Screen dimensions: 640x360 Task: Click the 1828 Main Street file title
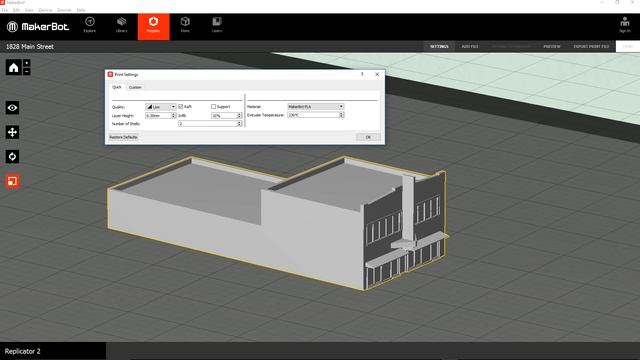[30, 47]
